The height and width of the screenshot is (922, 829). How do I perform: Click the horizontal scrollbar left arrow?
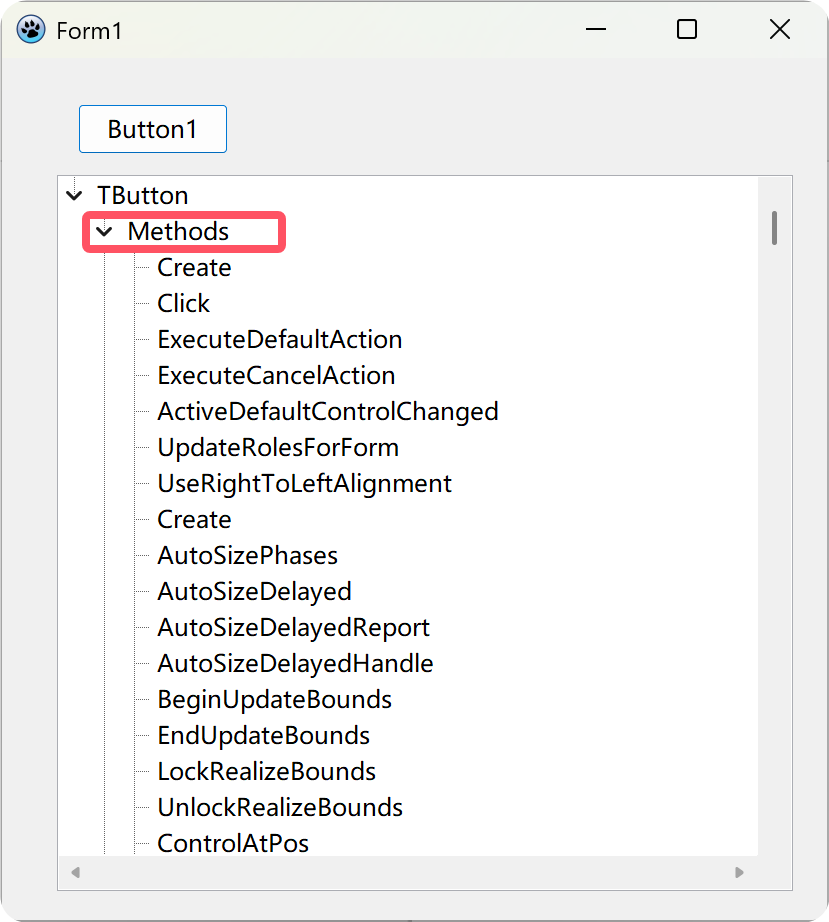coord(75,872)
